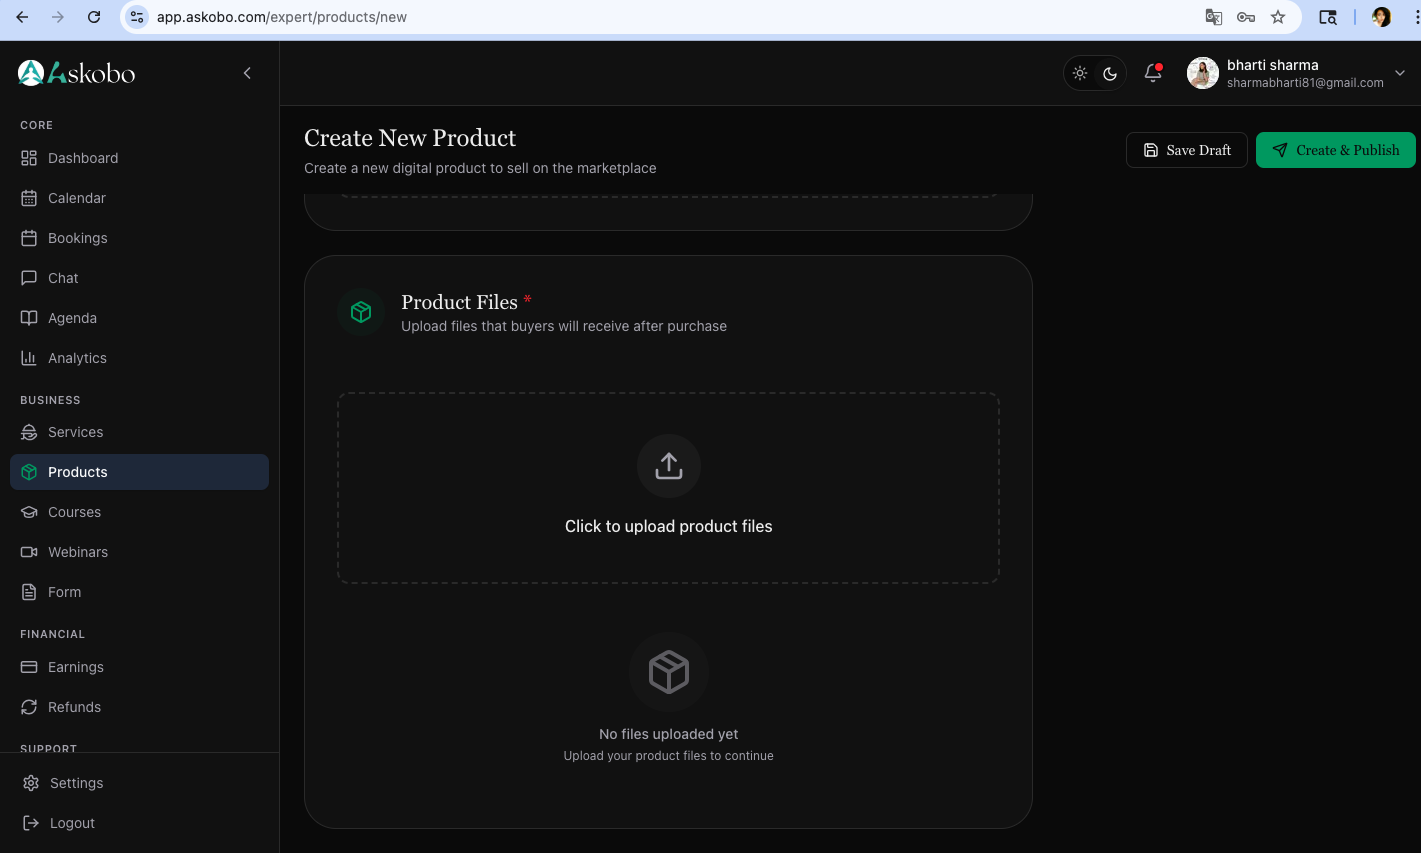Click the Save Draft button
This screenshot has width=1421, height=853.
pyautogui.click(x=1186, y=150)
